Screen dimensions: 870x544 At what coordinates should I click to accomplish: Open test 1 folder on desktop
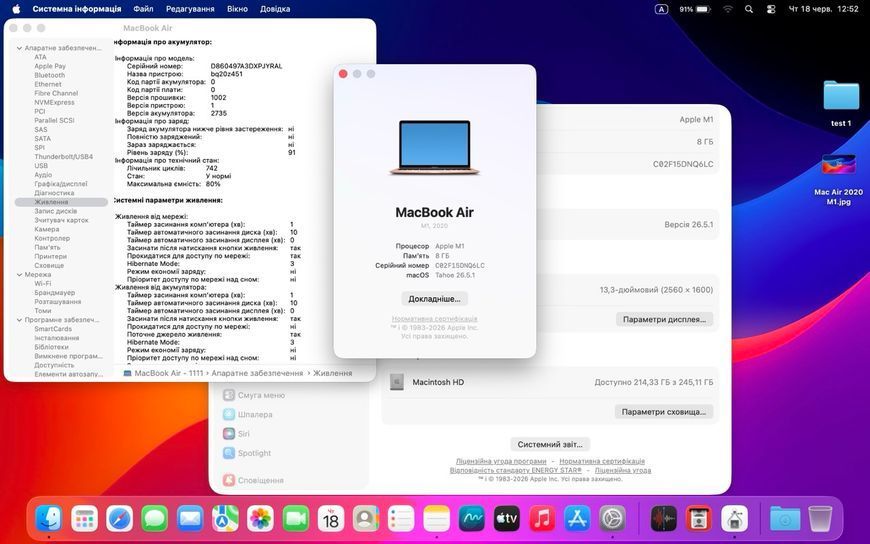point(841,104)
